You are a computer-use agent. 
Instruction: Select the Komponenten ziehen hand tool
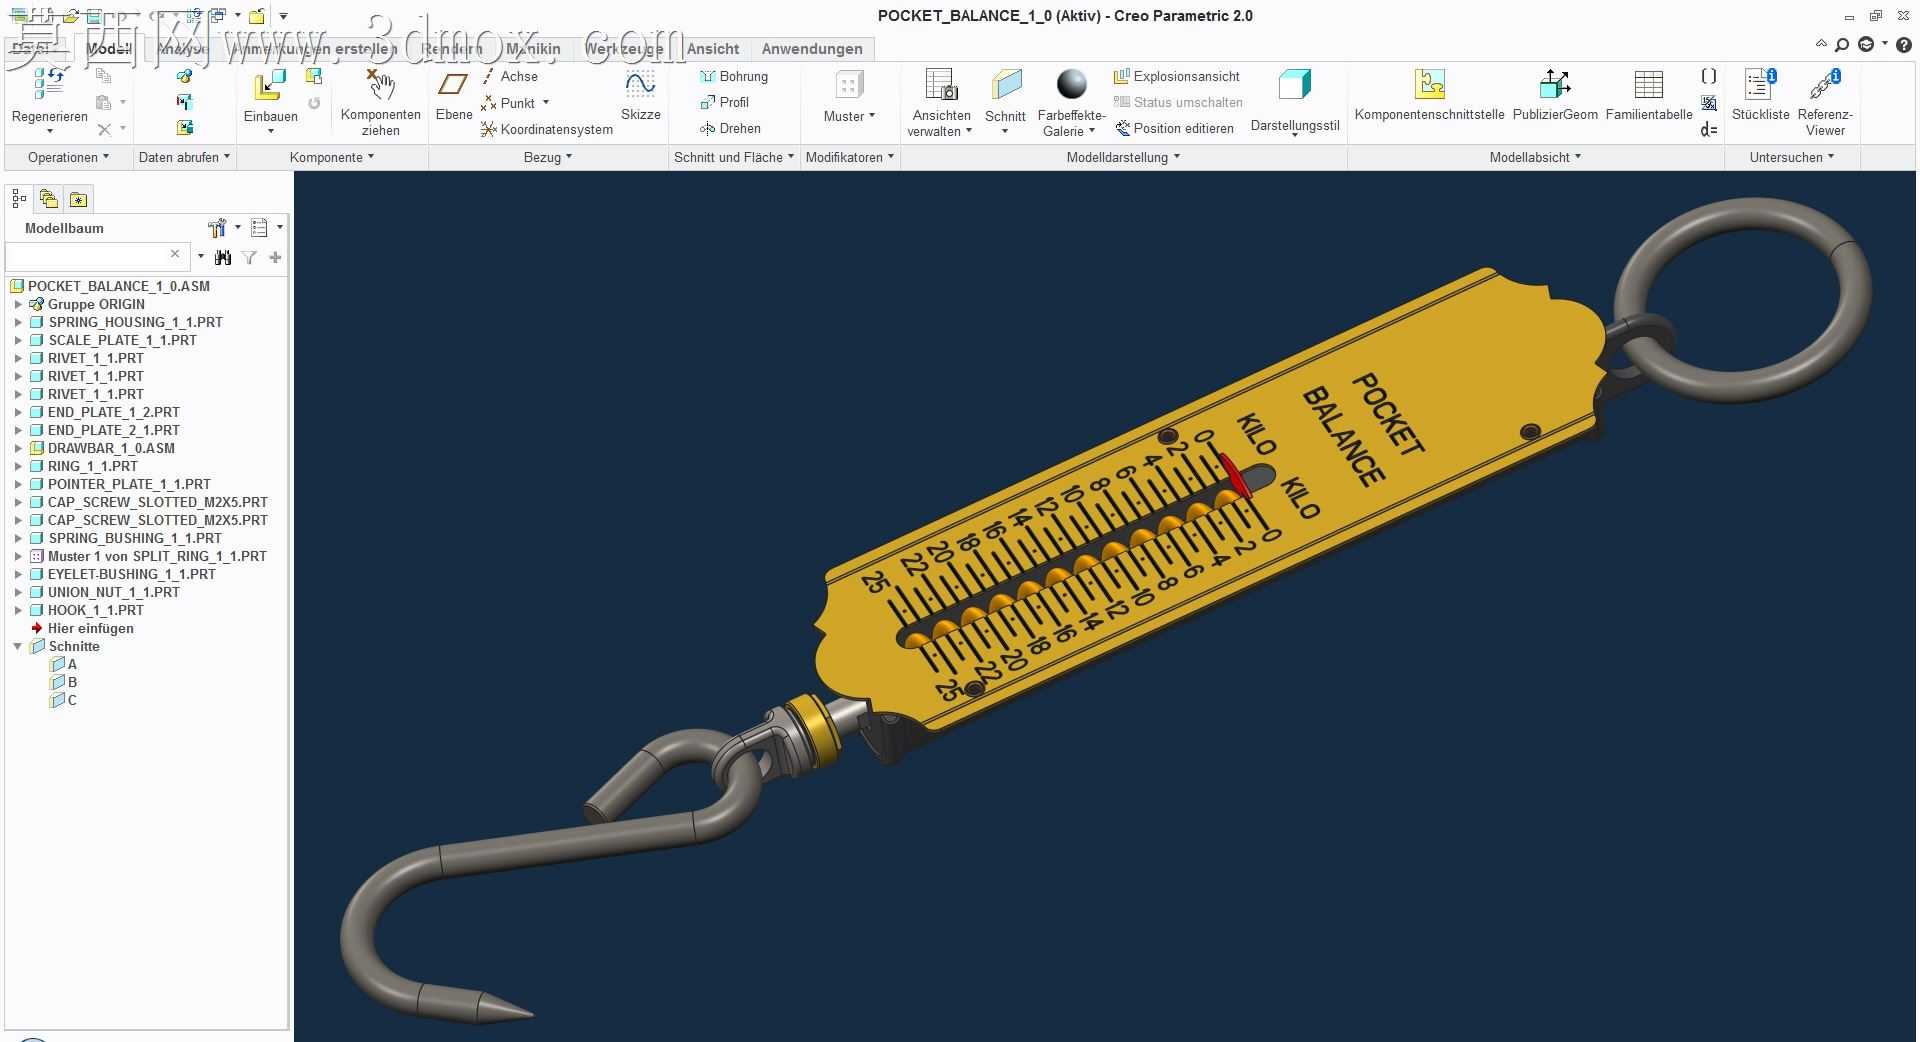coord(380,85)
